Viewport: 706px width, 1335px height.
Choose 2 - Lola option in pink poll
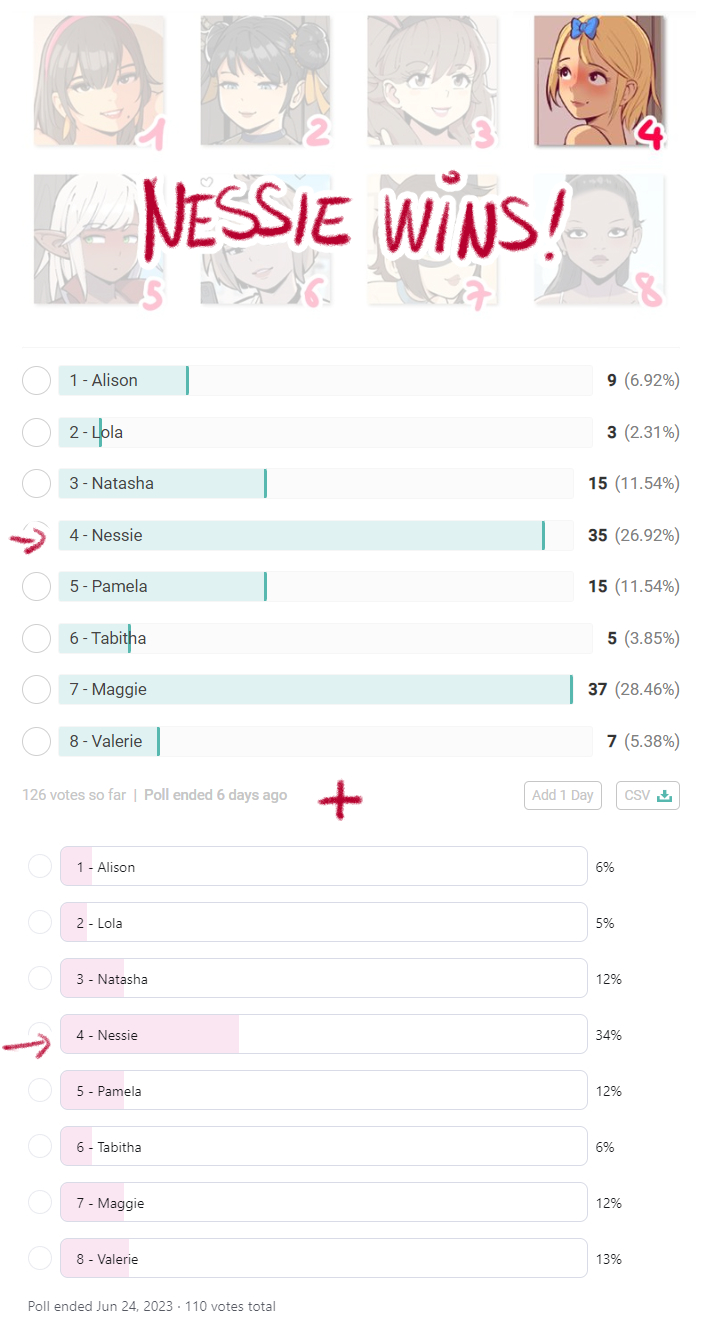[323, 922]
